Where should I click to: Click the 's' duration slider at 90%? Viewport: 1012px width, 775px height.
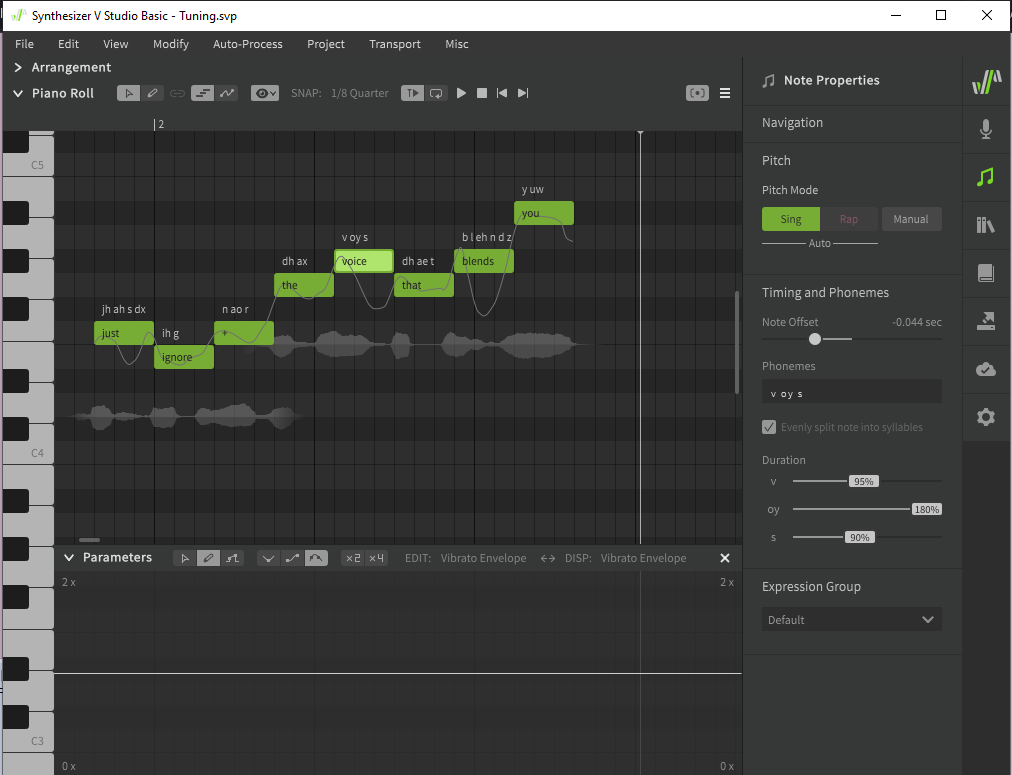point(860,538)
